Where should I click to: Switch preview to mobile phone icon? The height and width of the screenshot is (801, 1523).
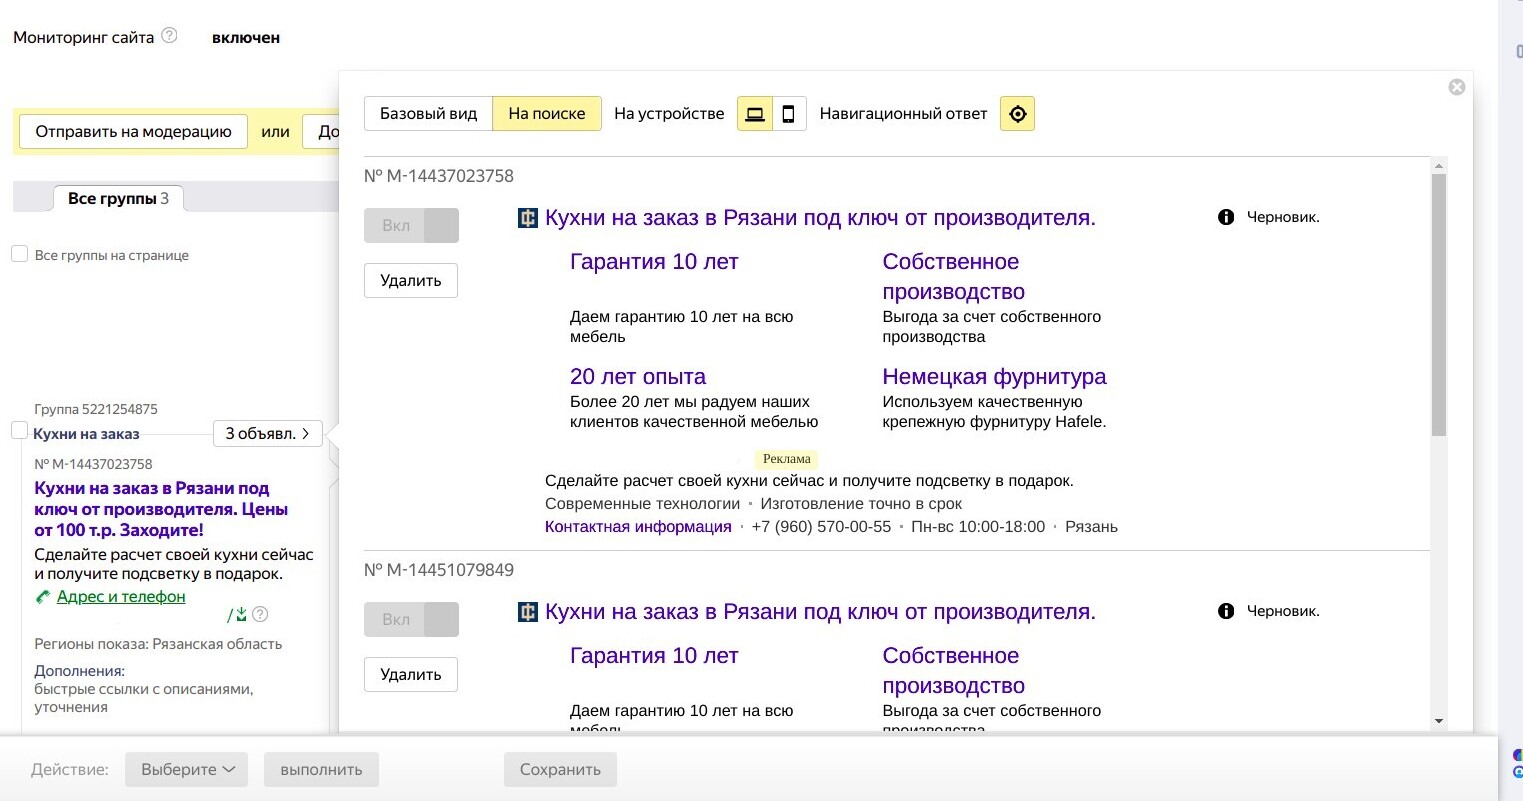788,114
